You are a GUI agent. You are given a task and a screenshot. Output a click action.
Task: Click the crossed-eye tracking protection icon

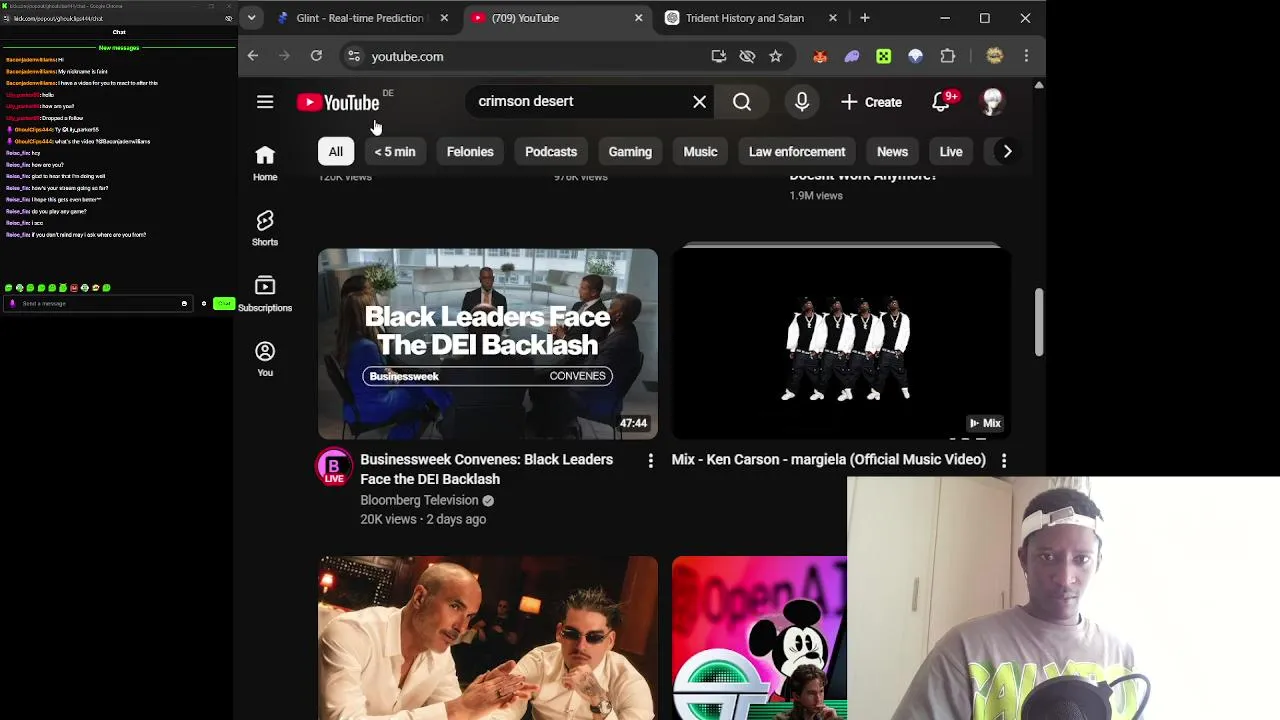tap(747, 56)
